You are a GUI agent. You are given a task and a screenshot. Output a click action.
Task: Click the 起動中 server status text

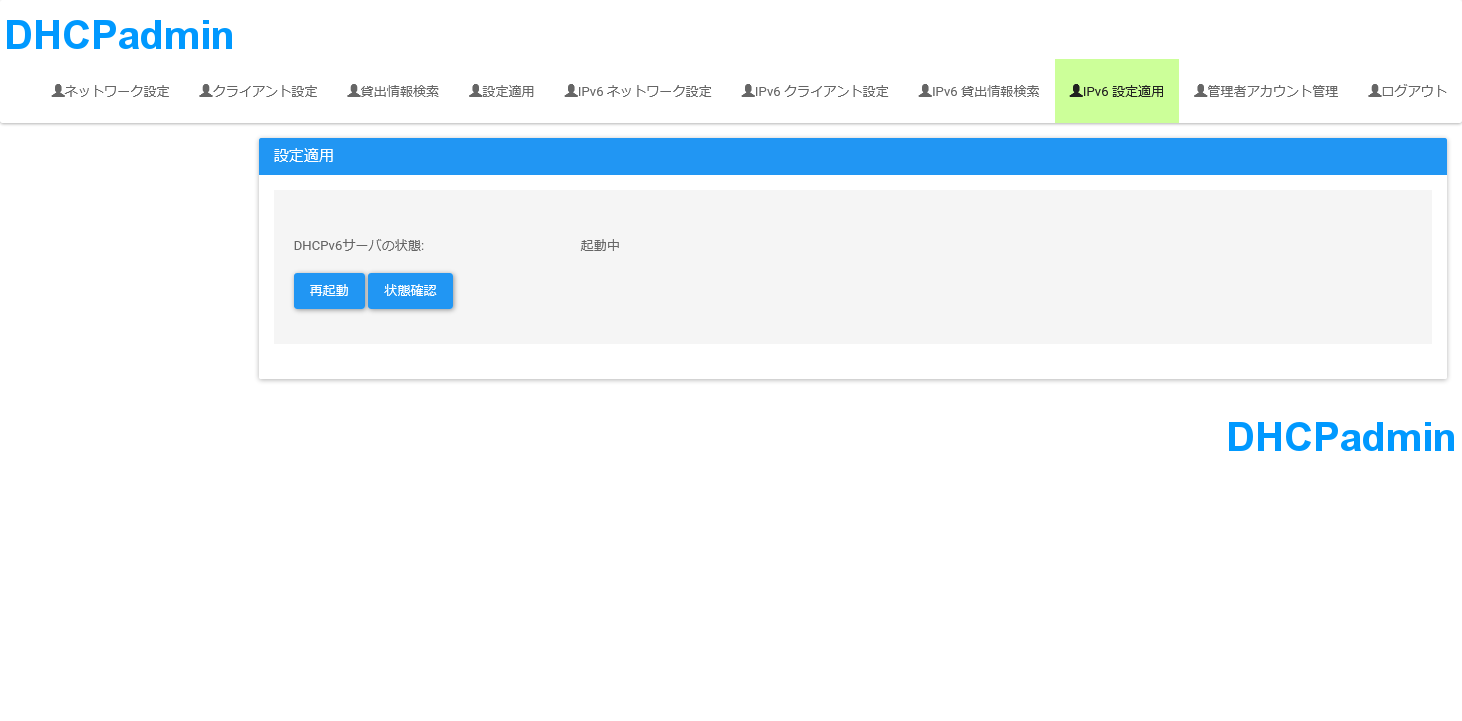click(x=600, y=245)
